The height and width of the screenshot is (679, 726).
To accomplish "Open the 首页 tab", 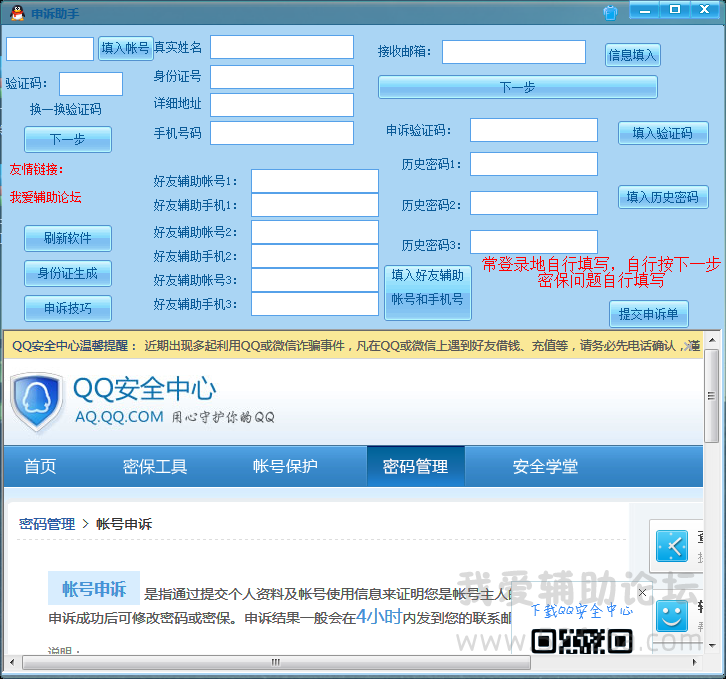I will 40,466.
